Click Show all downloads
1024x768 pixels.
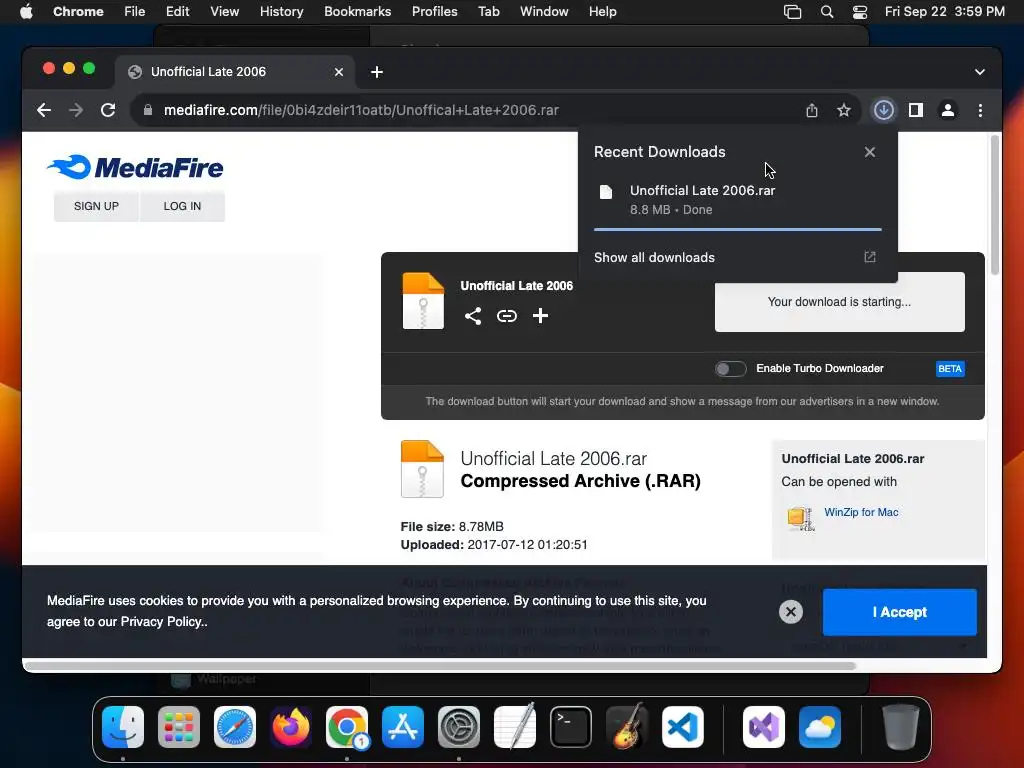point(654,257)
